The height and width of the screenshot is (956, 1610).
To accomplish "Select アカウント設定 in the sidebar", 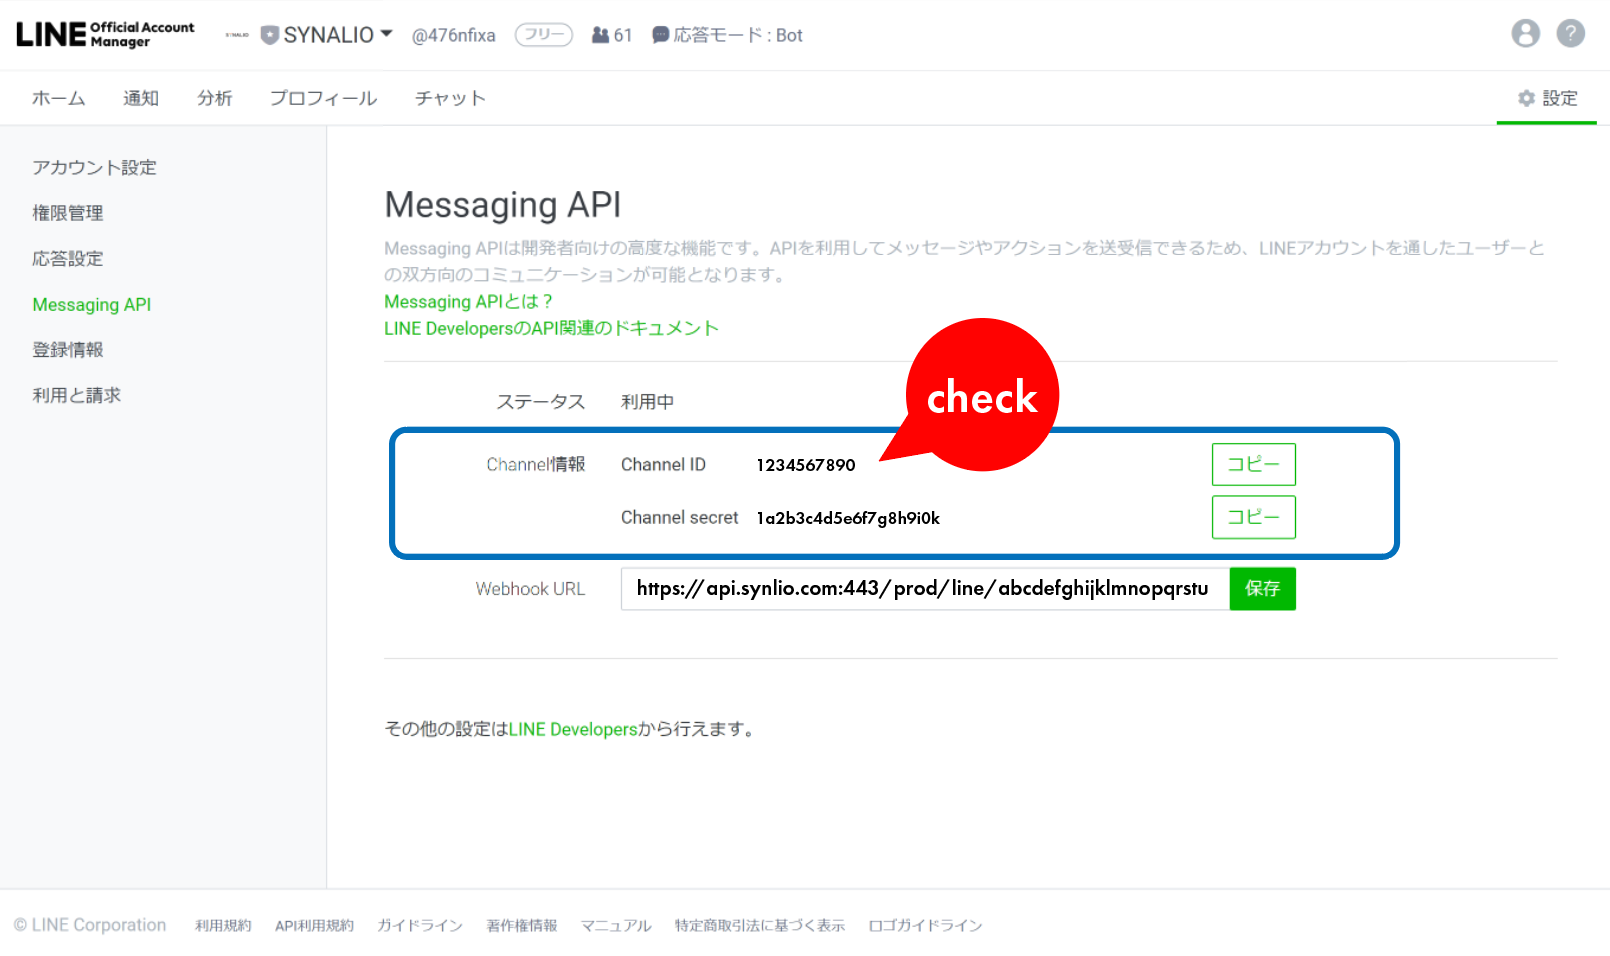I will pos(94,168).
